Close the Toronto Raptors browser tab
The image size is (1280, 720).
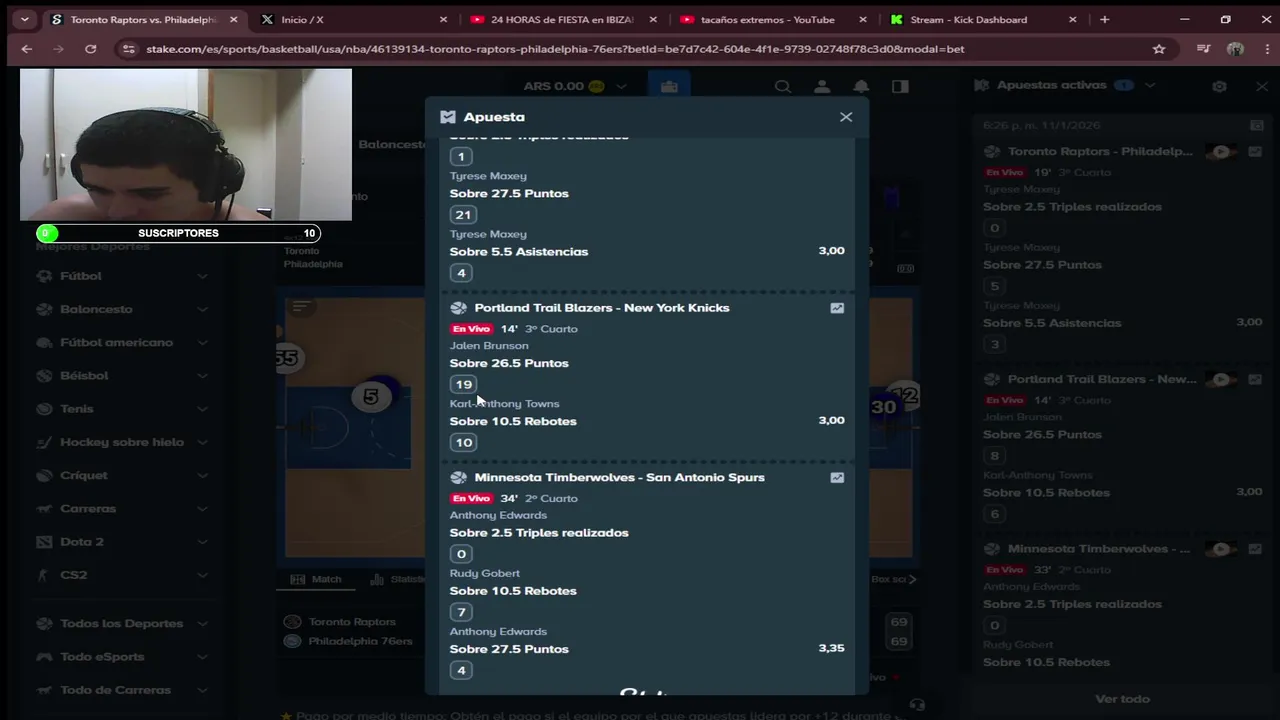pyautogui.click(x=233, y=19)
